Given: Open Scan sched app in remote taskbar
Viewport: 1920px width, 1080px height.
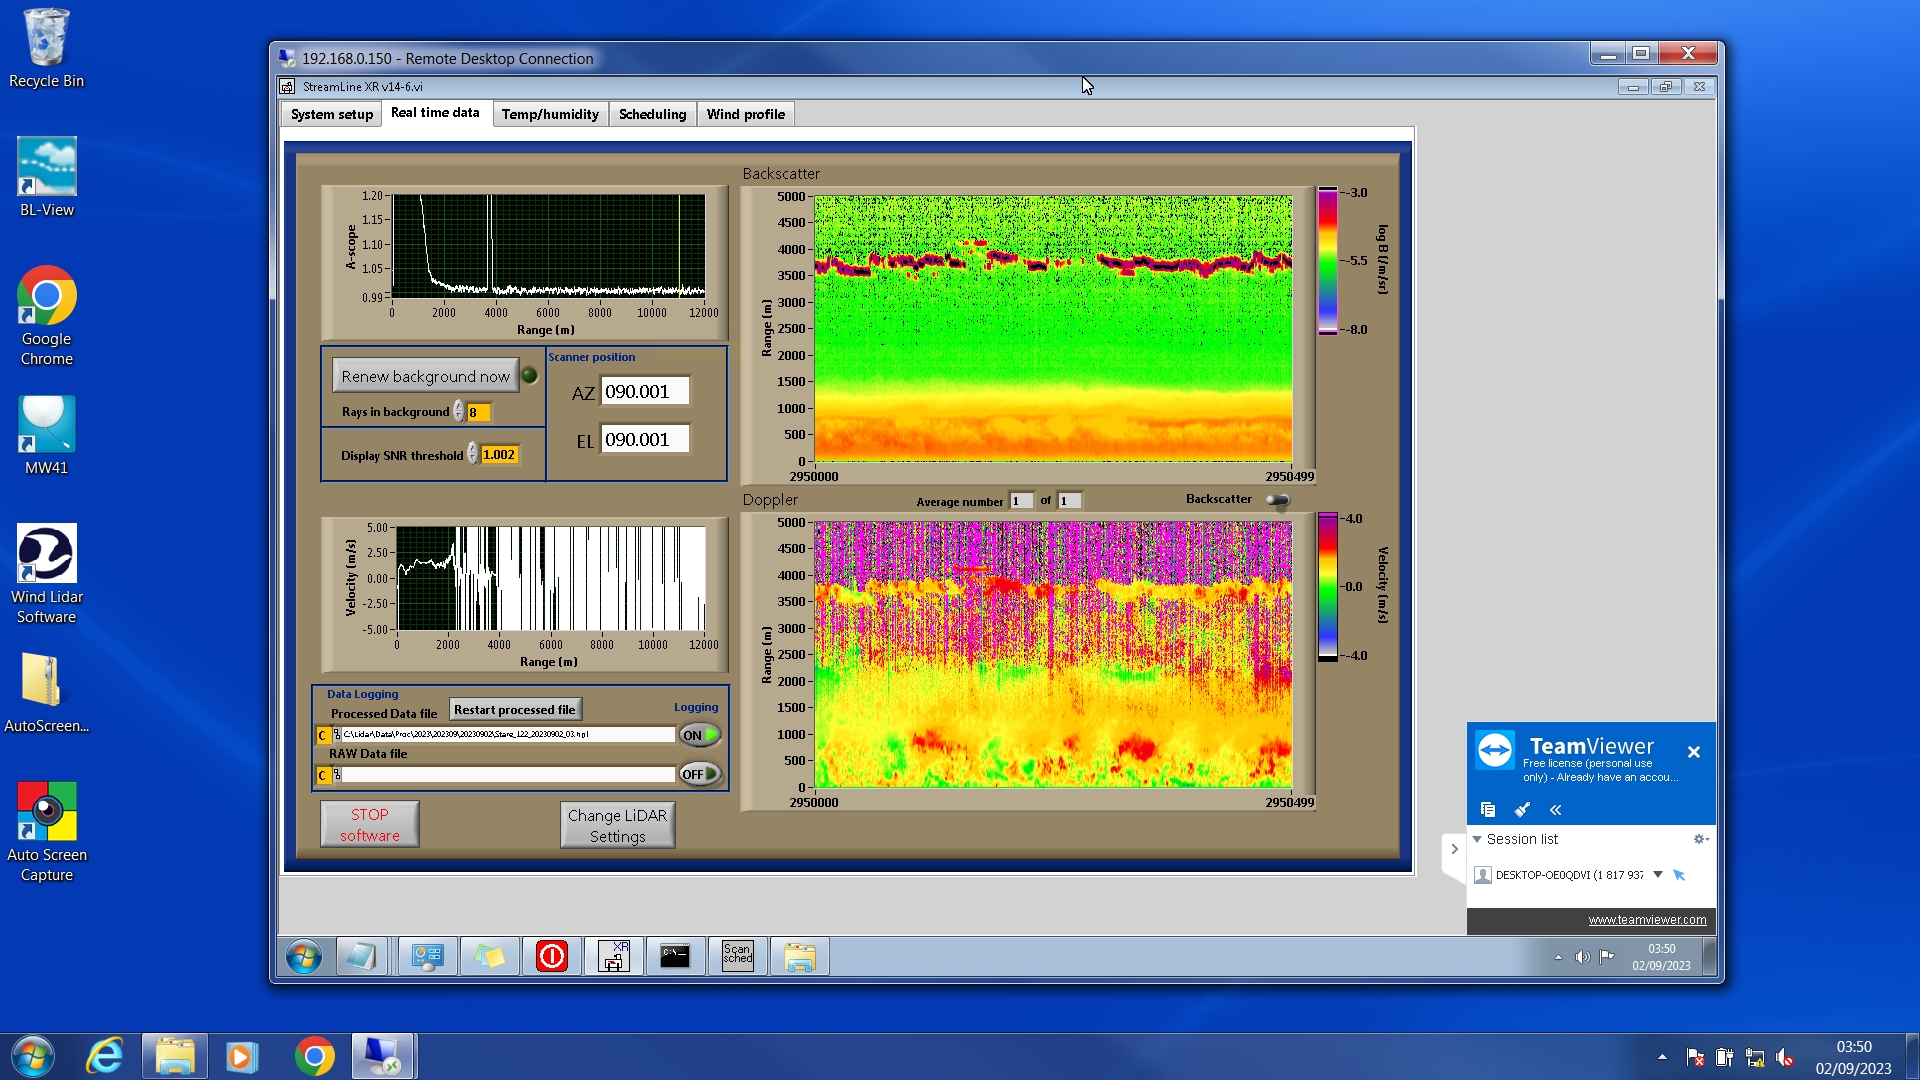Looking at the screenshot, I should coord(737,956).
